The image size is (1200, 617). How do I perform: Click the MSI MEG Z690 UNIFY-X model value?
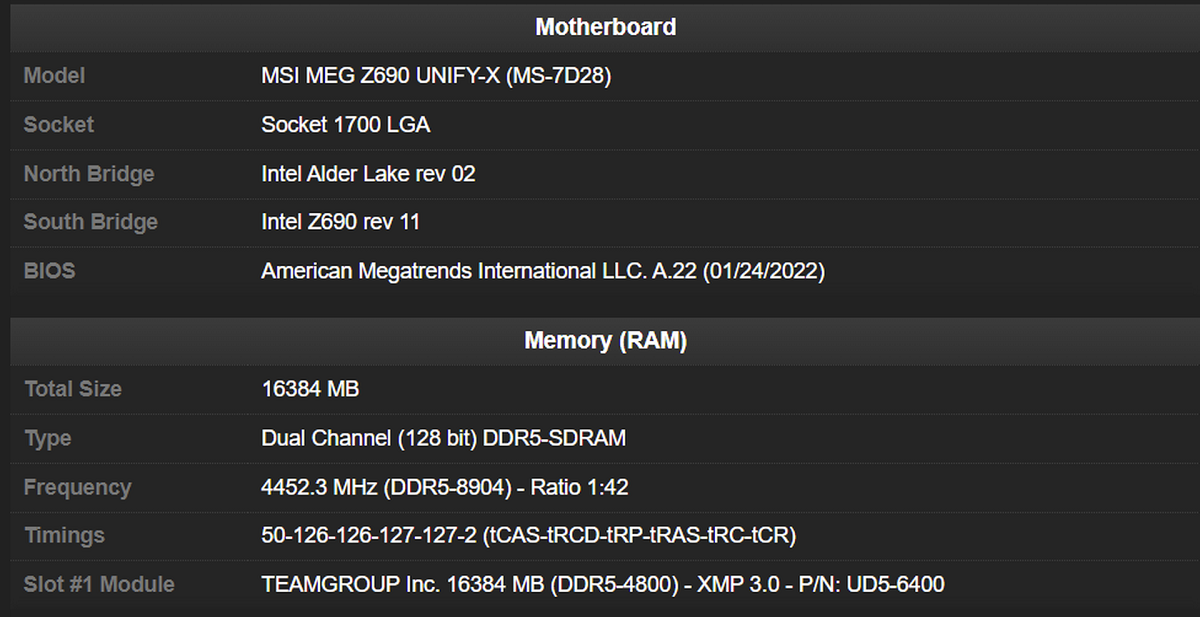pos(436,76)
